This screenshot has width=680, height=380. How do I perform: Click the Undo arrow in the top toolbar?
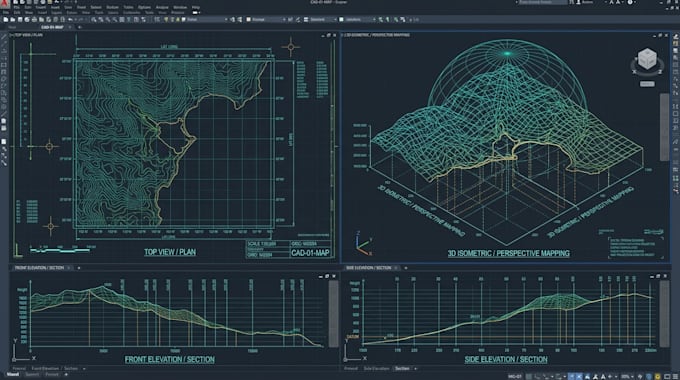(x=70, y=20)
